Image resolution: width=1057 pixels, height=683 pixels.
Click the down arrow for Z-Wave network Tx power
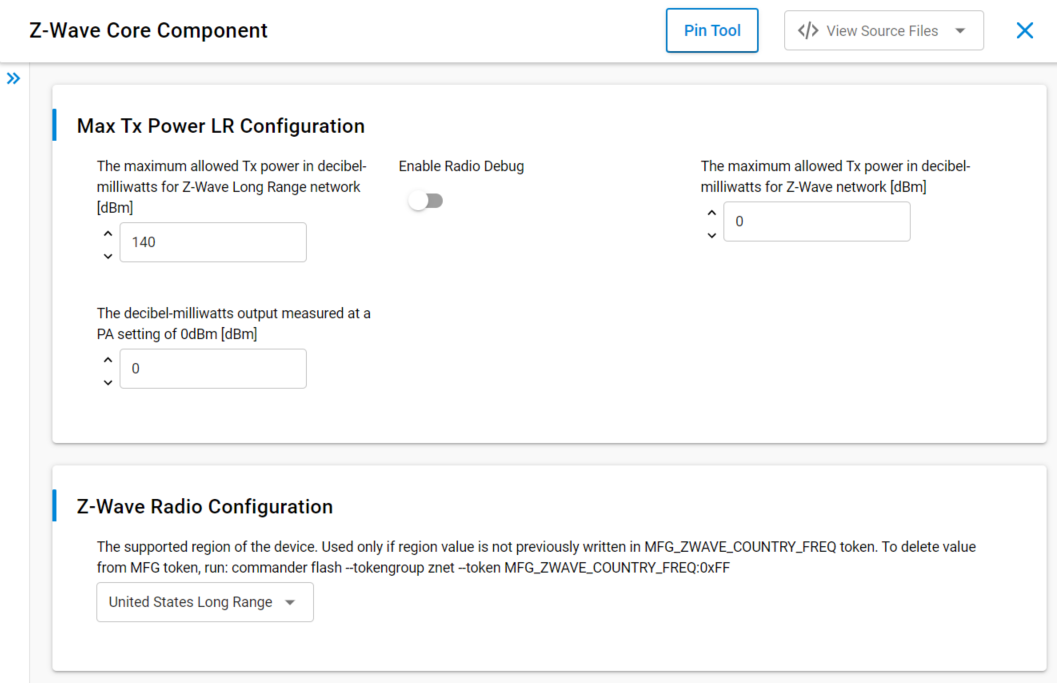[712, 235]
